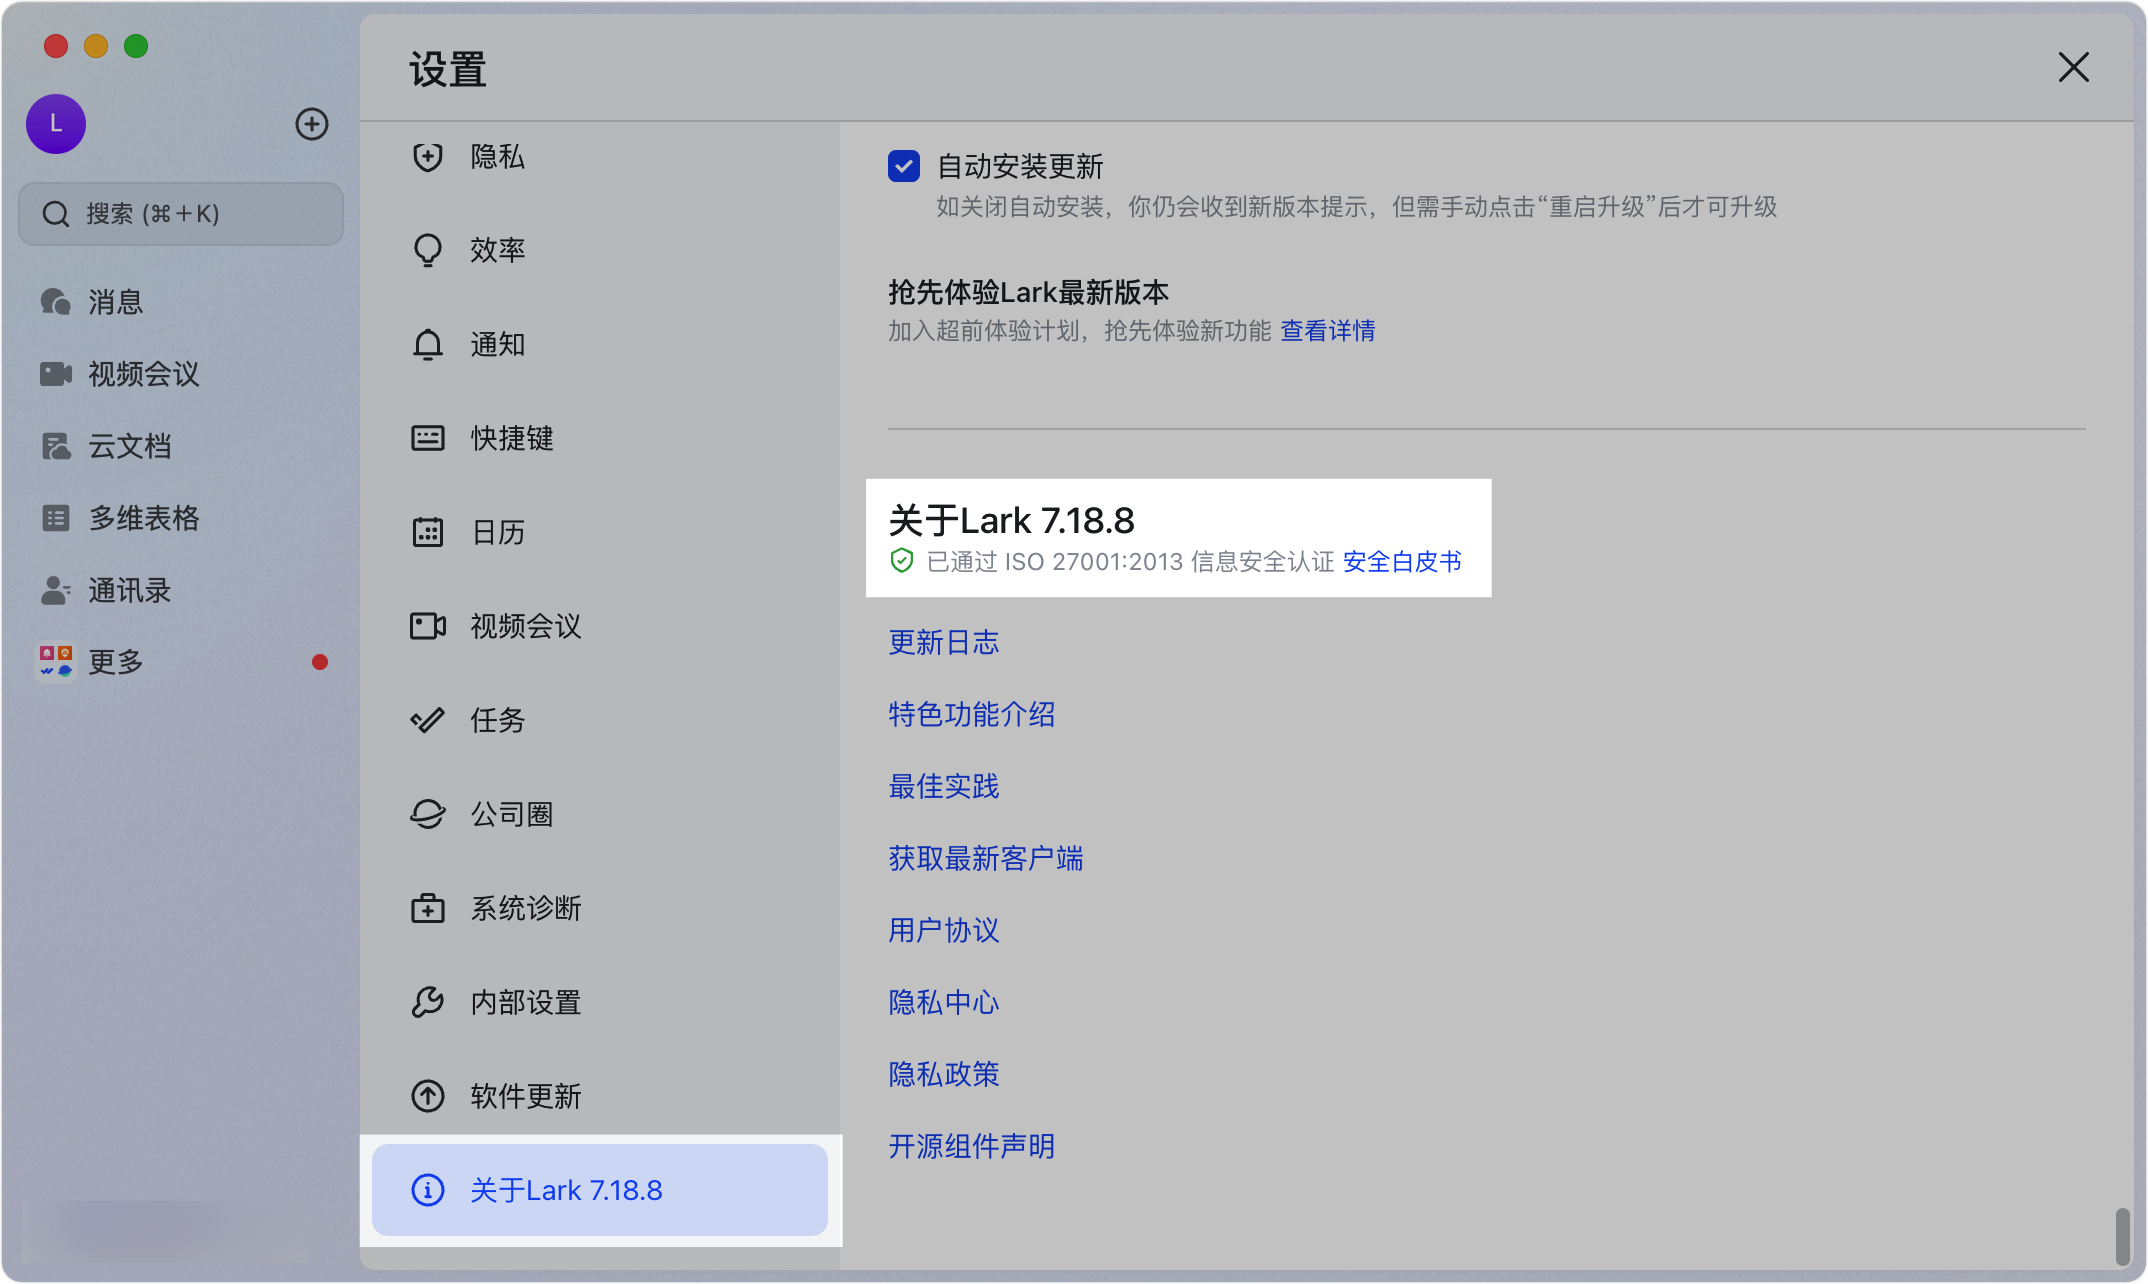The image size is (2148, 1284).
Task: Click the purple L profile avatar
Action: [x=56, y=124]
